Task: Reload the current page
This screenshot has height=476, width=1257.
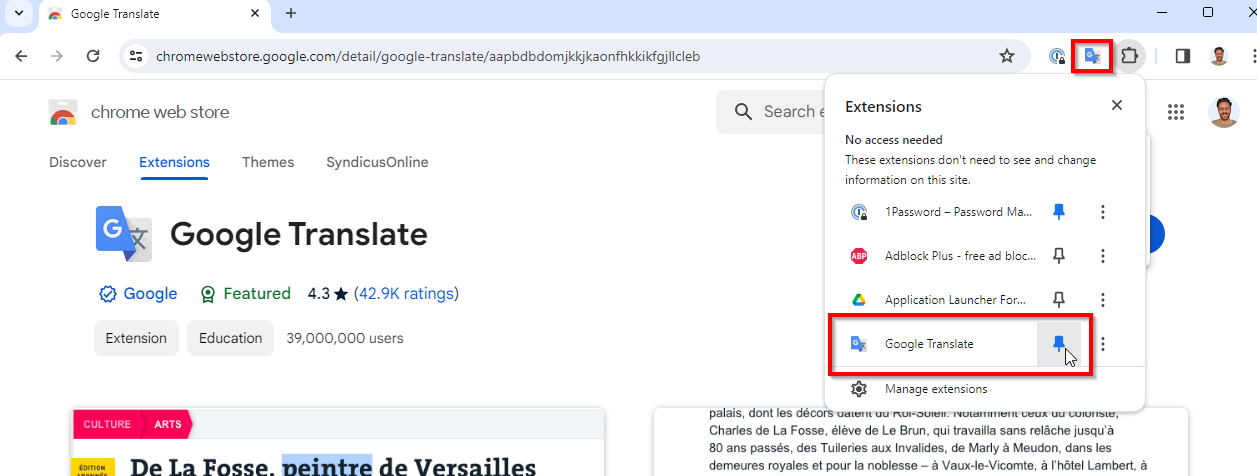Action: (x=93, y=56)
